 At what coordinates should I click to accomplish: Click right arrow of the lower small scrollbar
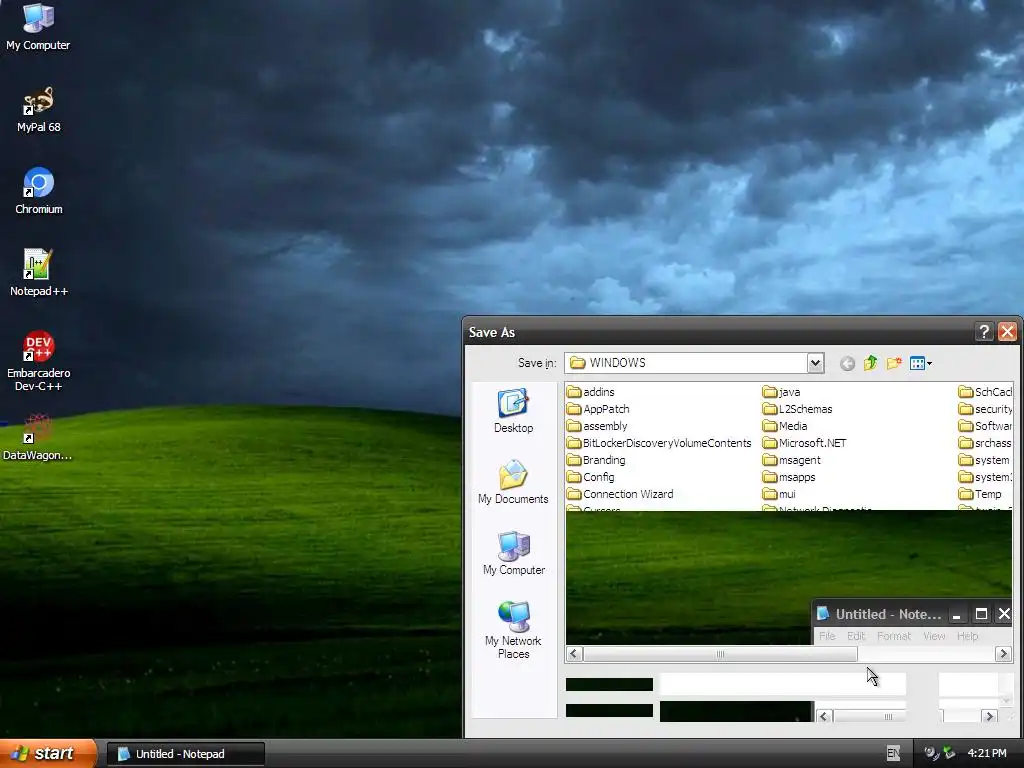click(990, 716)
